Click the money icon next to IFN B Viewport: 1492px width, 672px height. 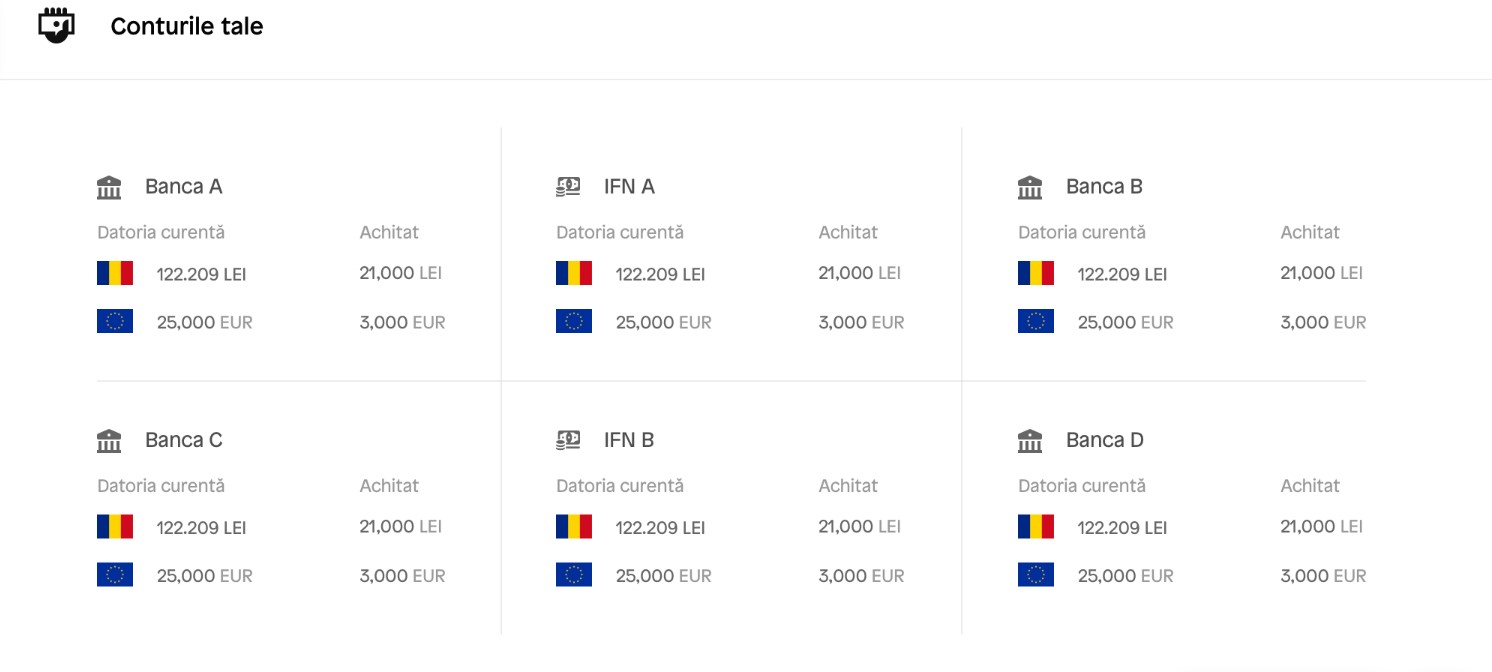pyautogui.click(x=568, y=441)
